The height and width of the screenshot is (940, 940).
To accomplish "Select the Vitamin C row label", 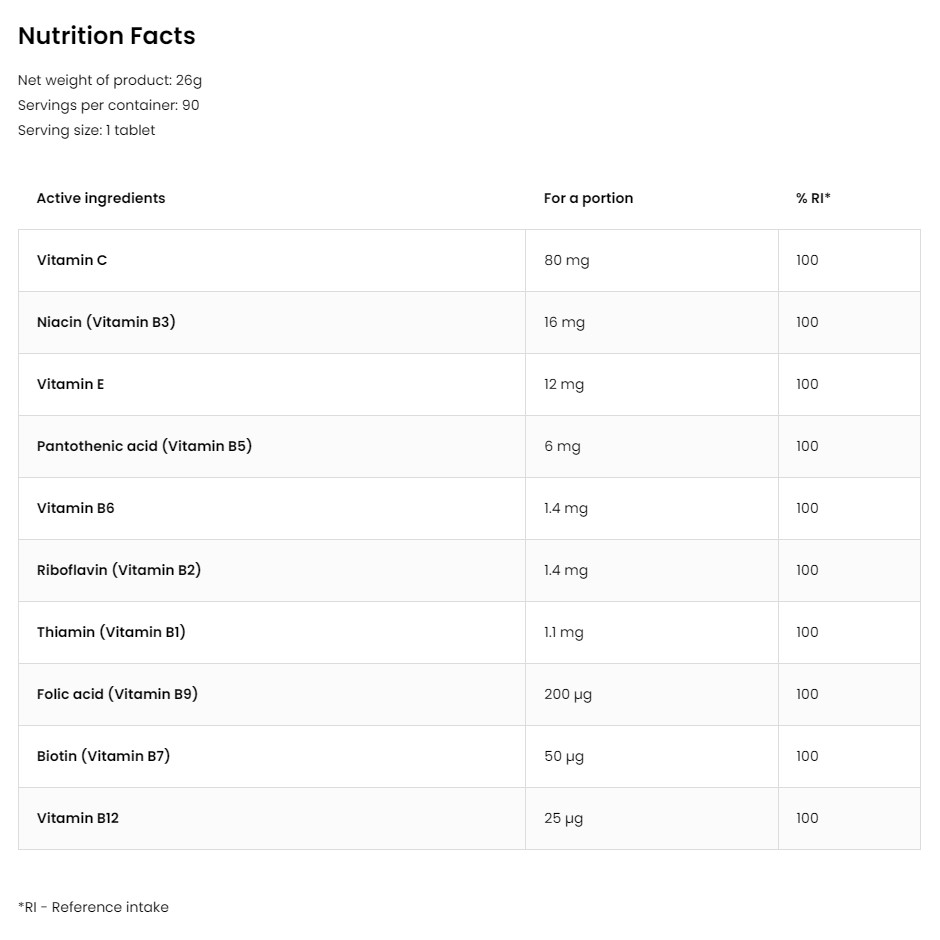I will [72, 260].
